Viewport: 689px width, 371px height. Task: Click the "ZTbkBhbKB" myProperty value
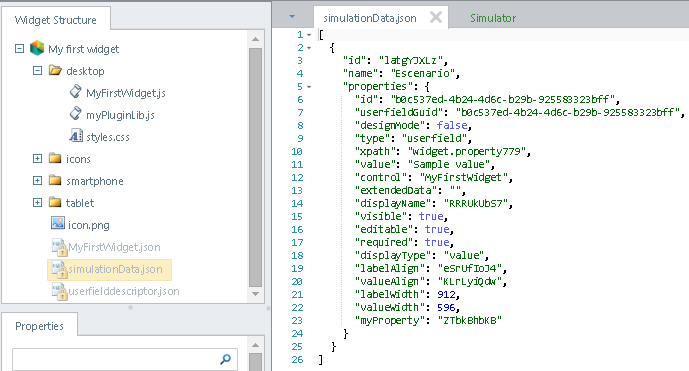coord(469,320)
